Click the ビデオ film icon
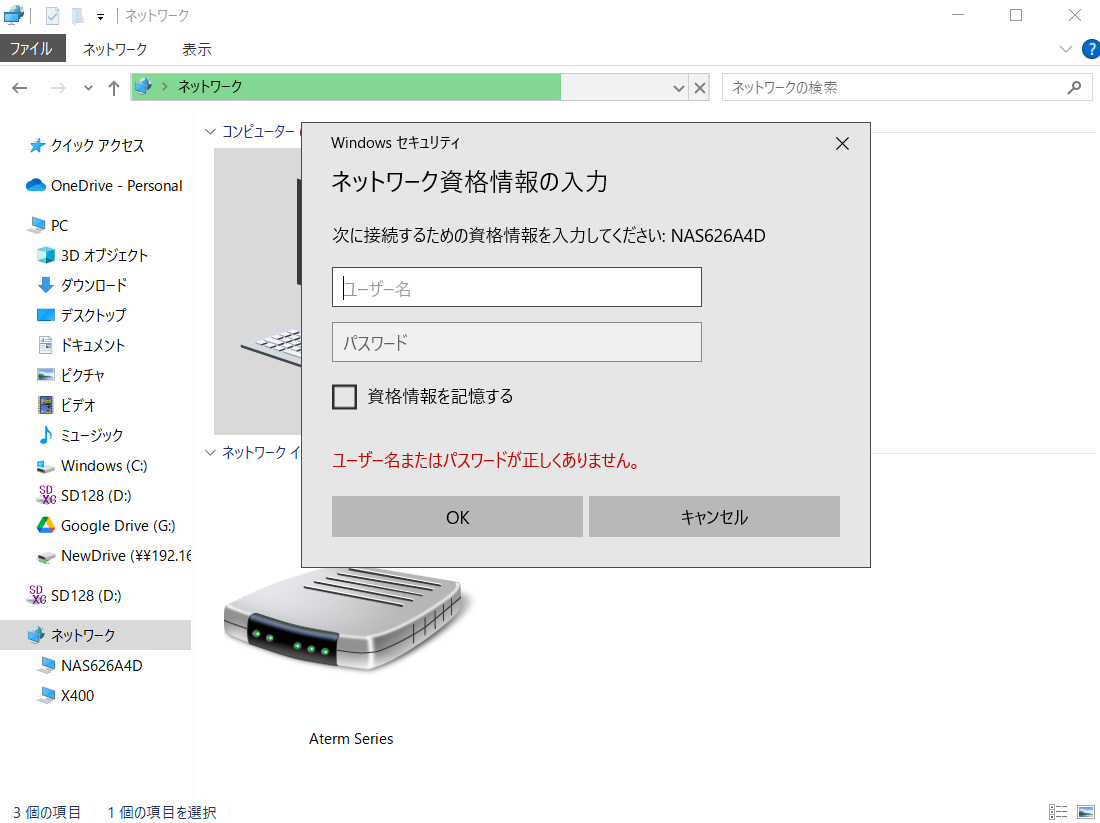Viewport: 1100px width, 823px height. tap(46, 405)
